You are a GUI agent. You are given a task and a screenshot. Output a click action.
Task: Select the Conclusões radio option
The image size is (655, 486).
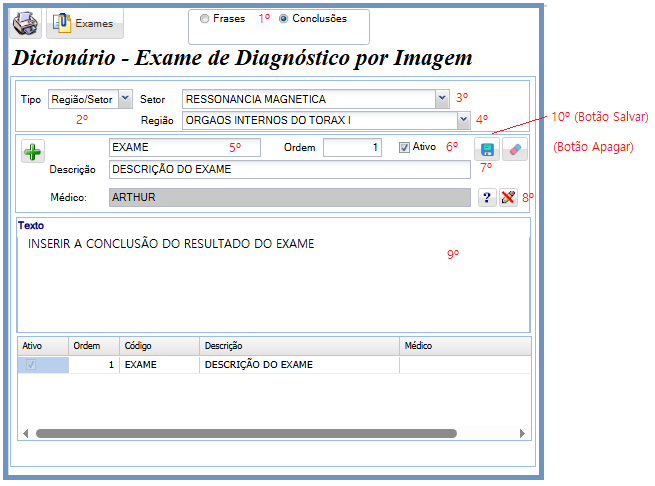(284, 19)
